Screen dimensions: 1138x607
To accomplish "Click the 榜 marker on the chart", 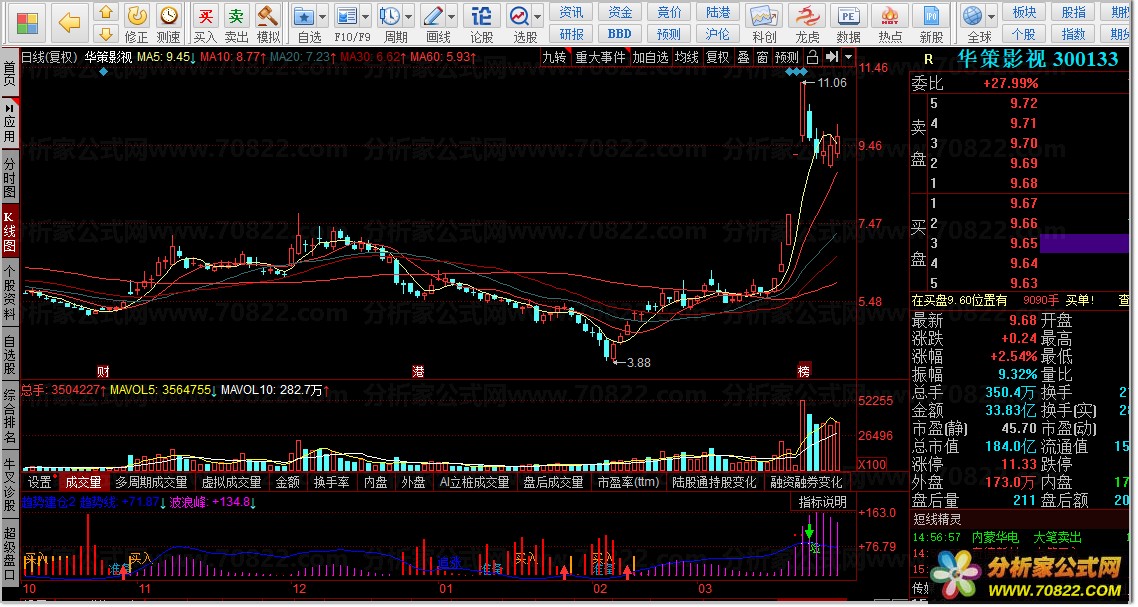I will pyautogui.click(x=803, y=372).
